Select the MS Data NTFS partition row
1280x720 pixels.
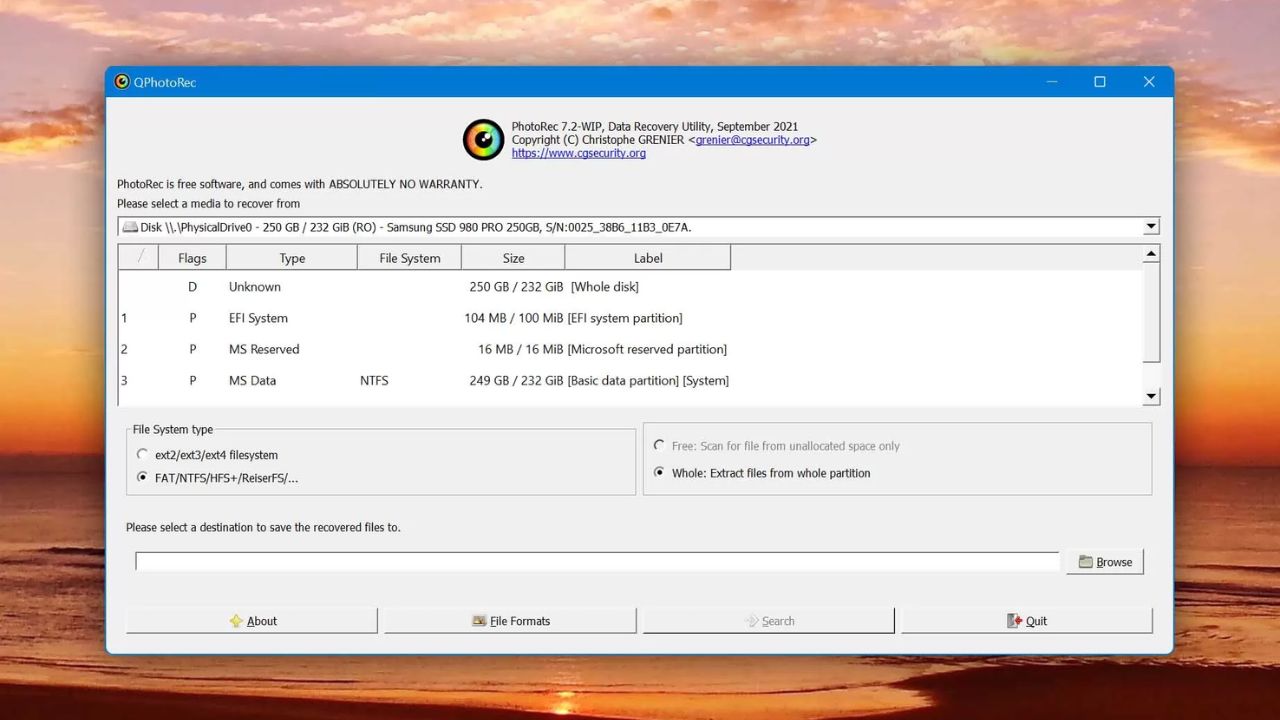click(x=630, y=380)
